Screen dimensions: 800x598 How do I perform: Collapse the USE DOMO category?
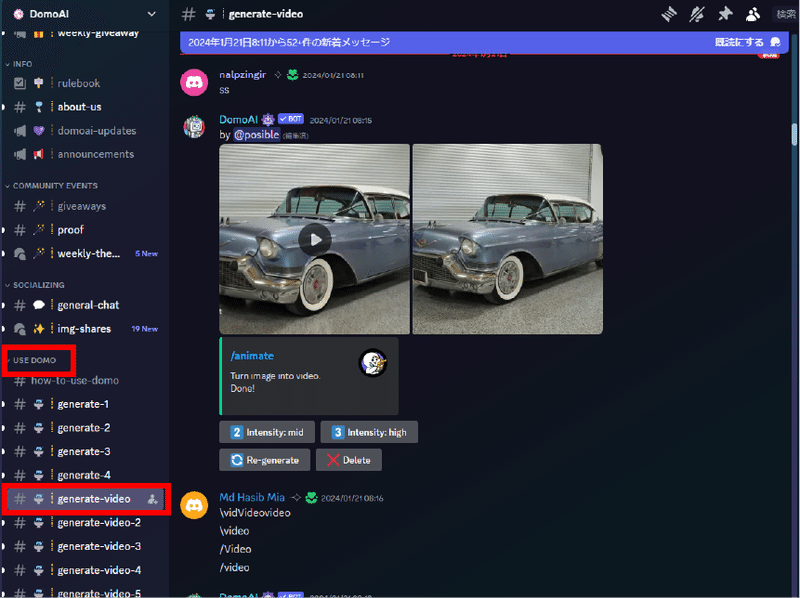[31, 360]
